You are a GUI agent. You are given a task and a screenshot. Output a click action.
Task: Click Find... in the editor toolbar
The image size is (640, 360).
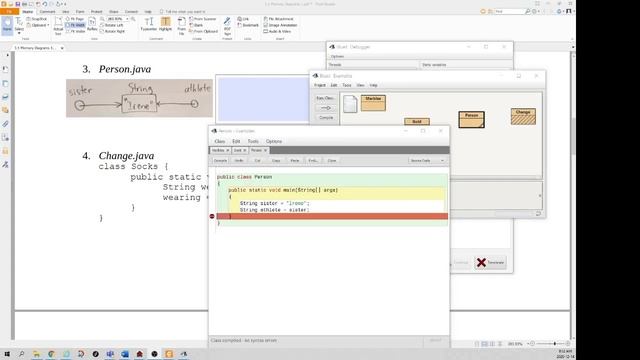313,160
